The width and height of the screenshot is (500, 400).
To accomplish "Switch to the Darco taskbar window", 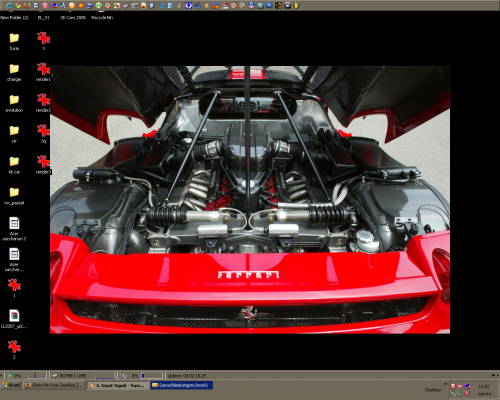I will click(x=181, y=385).
